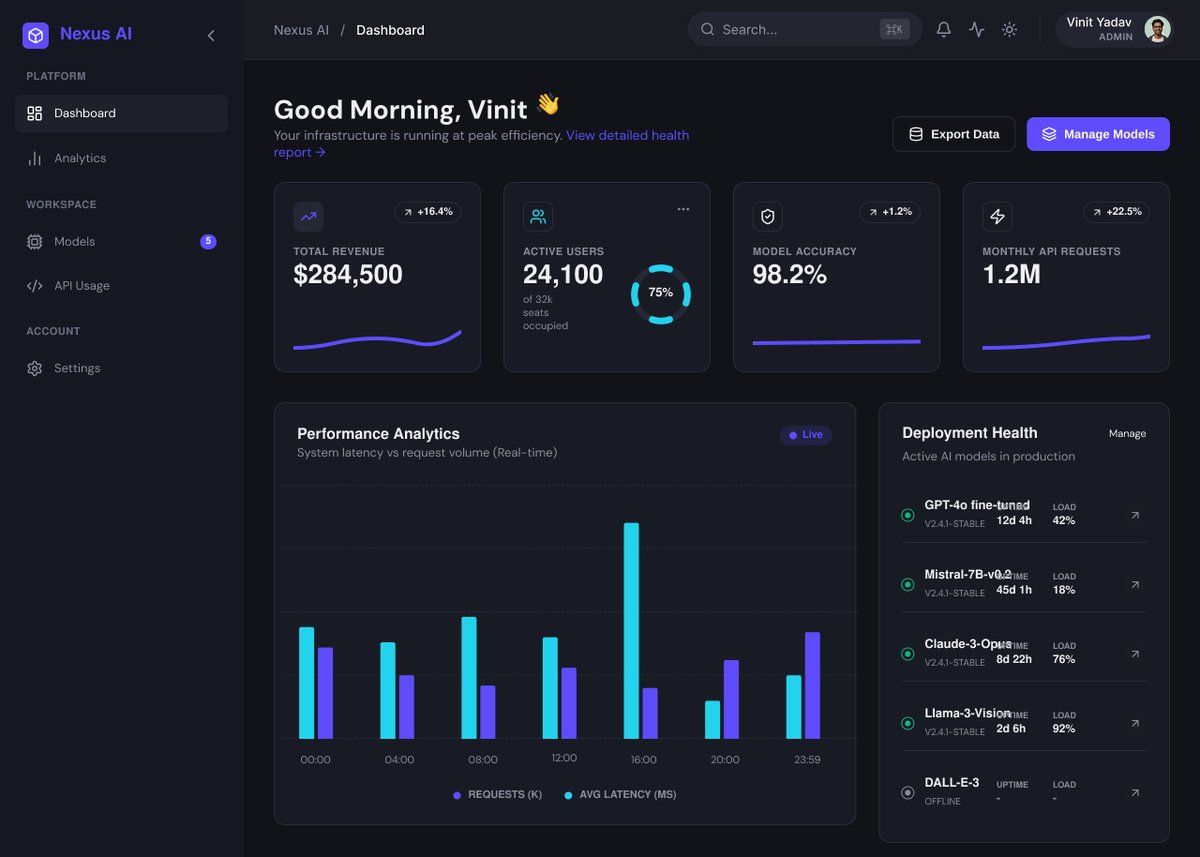Viewport: 1200px width, 857px height.
Task: Click the +22.5% API requests badge
Action: (x=1117, y=212)
